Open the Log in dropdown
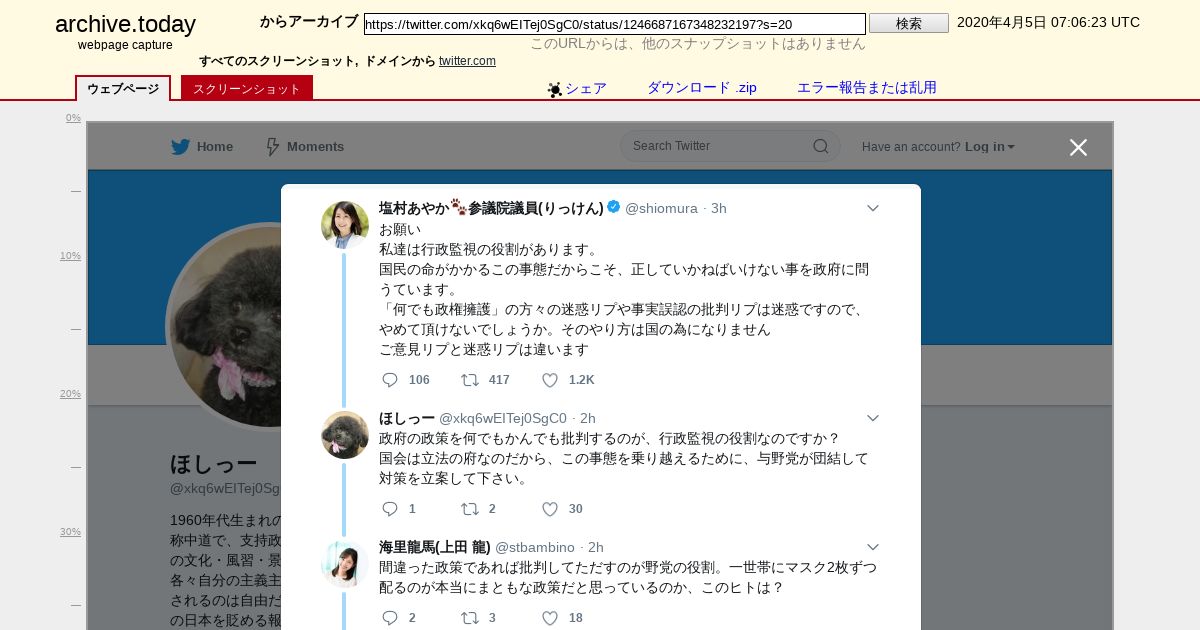Viewport: 1200px width, 630px height. click(990, 147)
